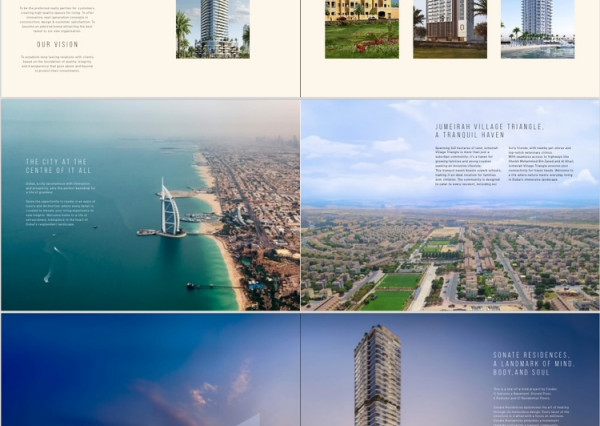Click the right text column under Jumeirah Village Triangle
This screenshot has width=600, height=426.
[541, 163]
